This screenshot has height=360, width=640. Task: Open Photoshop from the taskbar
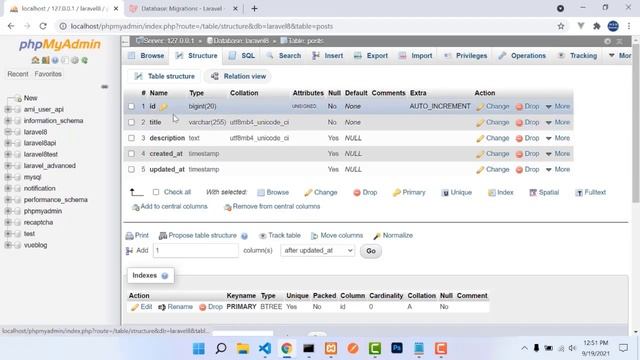397,348
